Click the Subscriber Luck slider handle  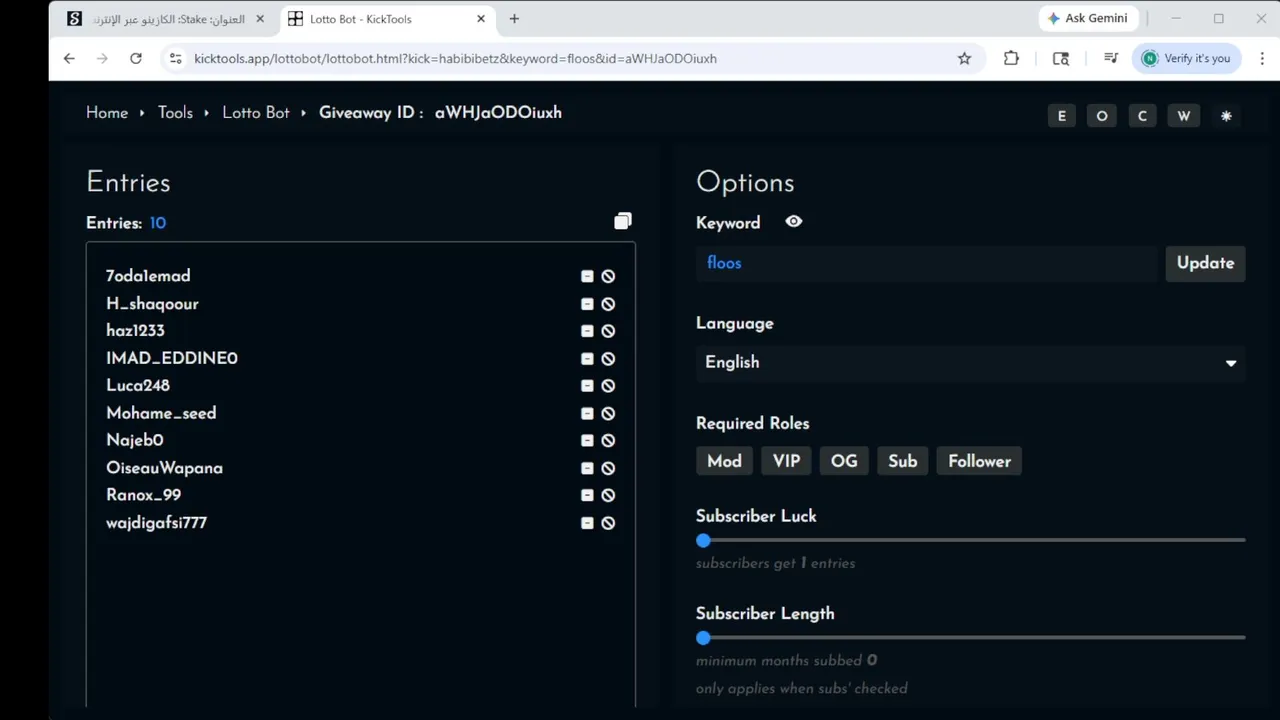click(x=704, y=540)
